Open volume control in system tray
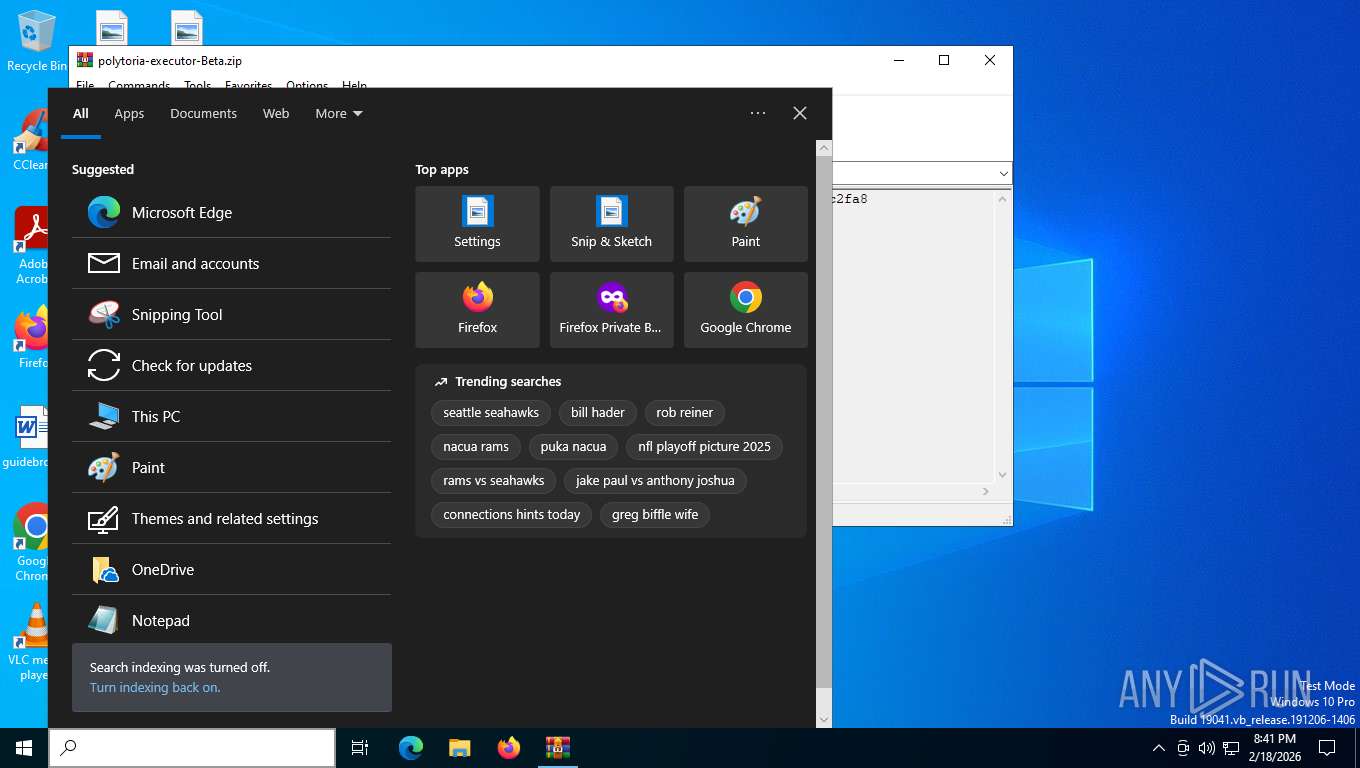The height and width of the screenshot is (768, 1360). tap(1207, 748)
